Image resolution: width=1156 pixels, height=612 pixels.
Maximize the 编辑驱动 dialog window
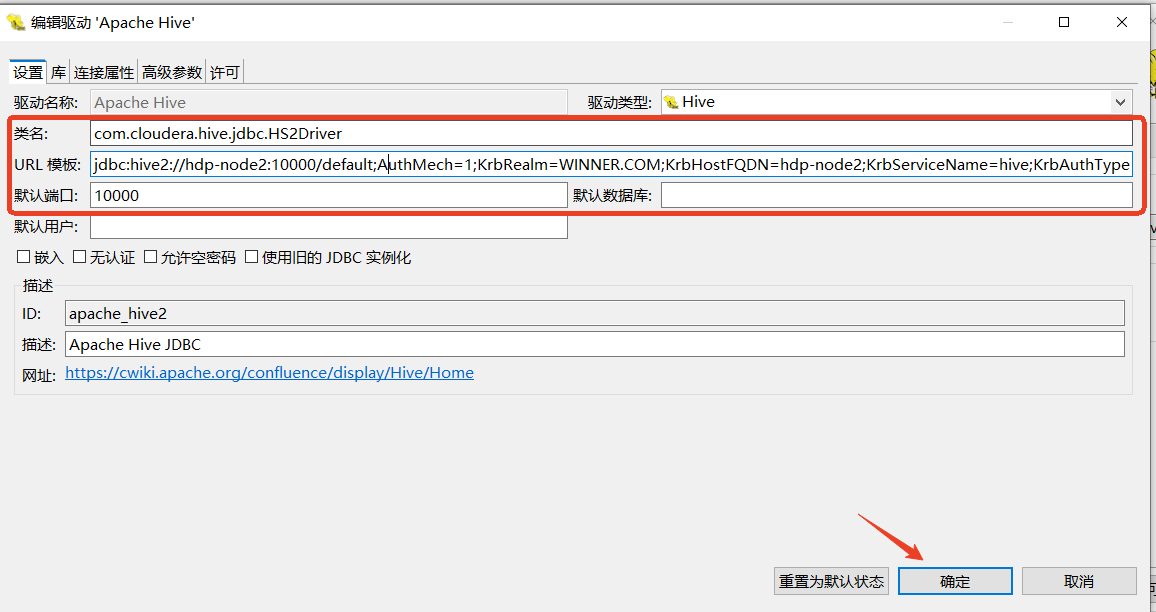tap(1064, 22)
